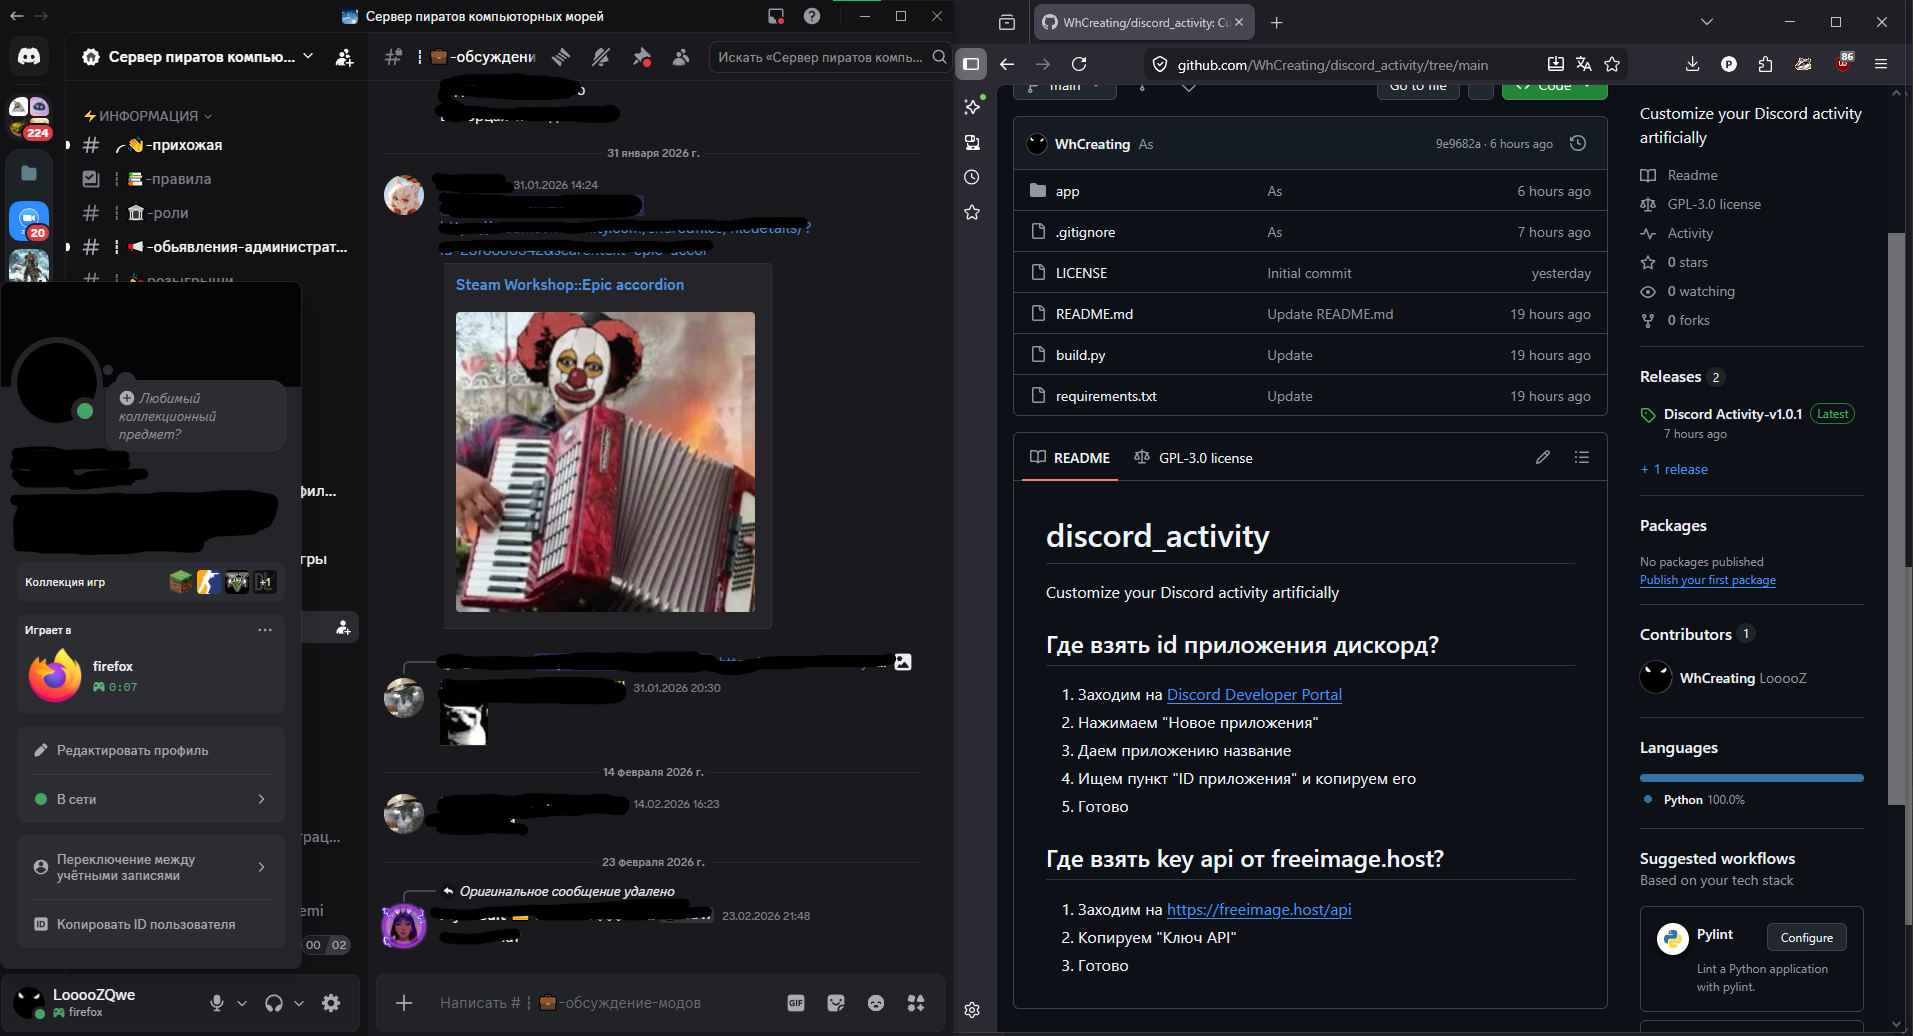Click Publish your first package link
This screenshot has height=1036, width=1913.
click(x=1708, y=580)
